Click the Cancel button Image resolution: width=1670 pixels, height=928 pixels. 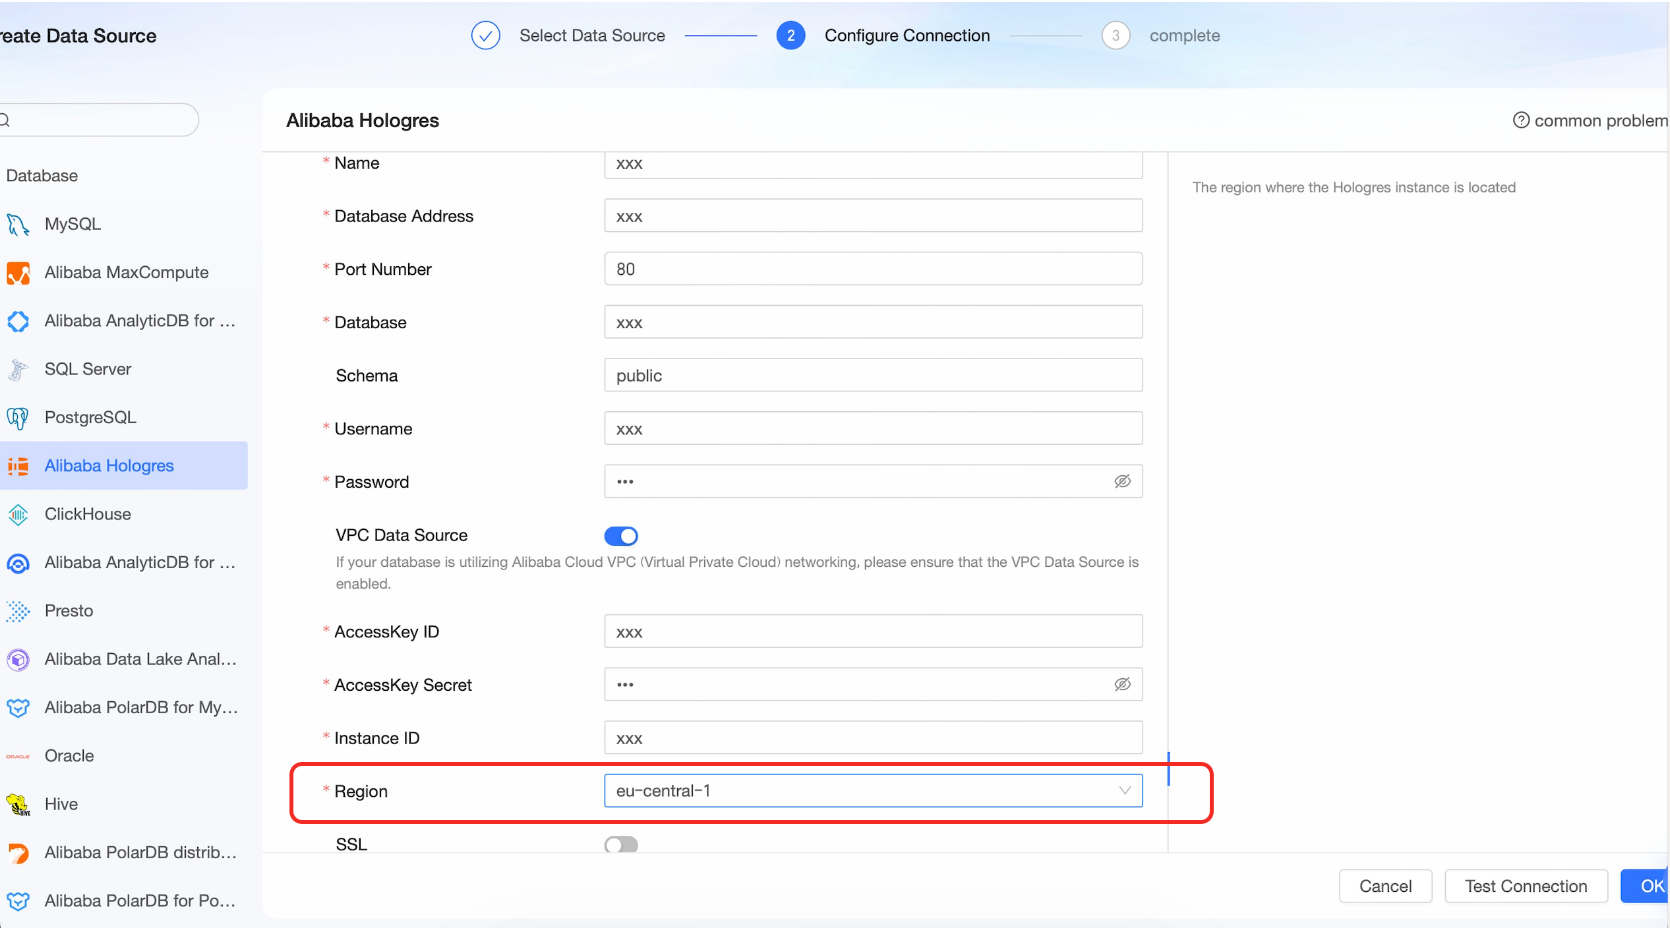[1386, 886]
